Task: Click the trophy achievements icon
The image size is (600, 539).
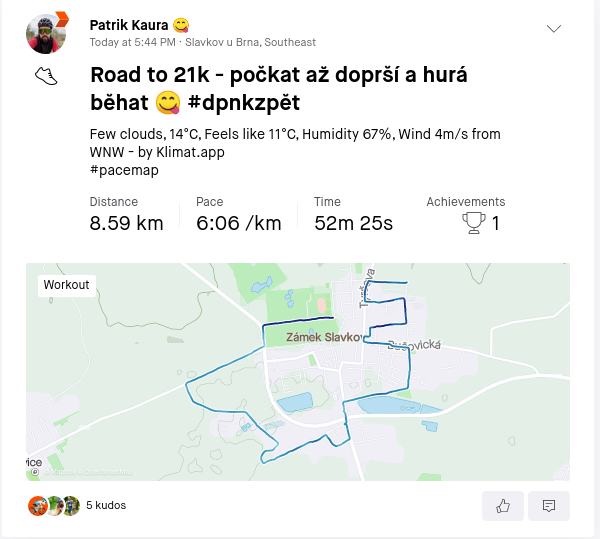Action: pyautogui.click(x=474, y=223)
